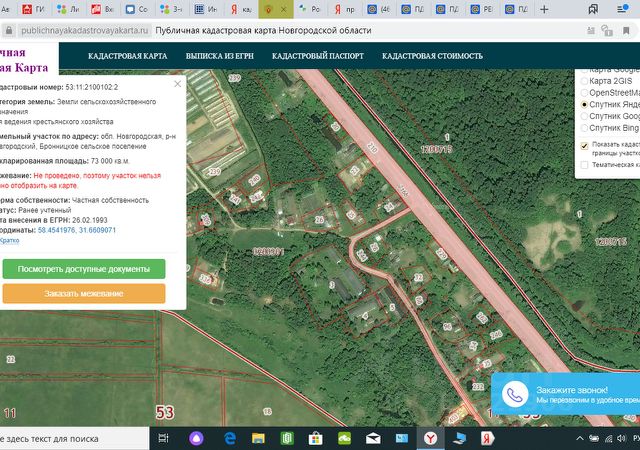Click quarter label 0200301 on map
This screenshot has width=640, height=450.
pyautogui.click(x=268, y=252)
